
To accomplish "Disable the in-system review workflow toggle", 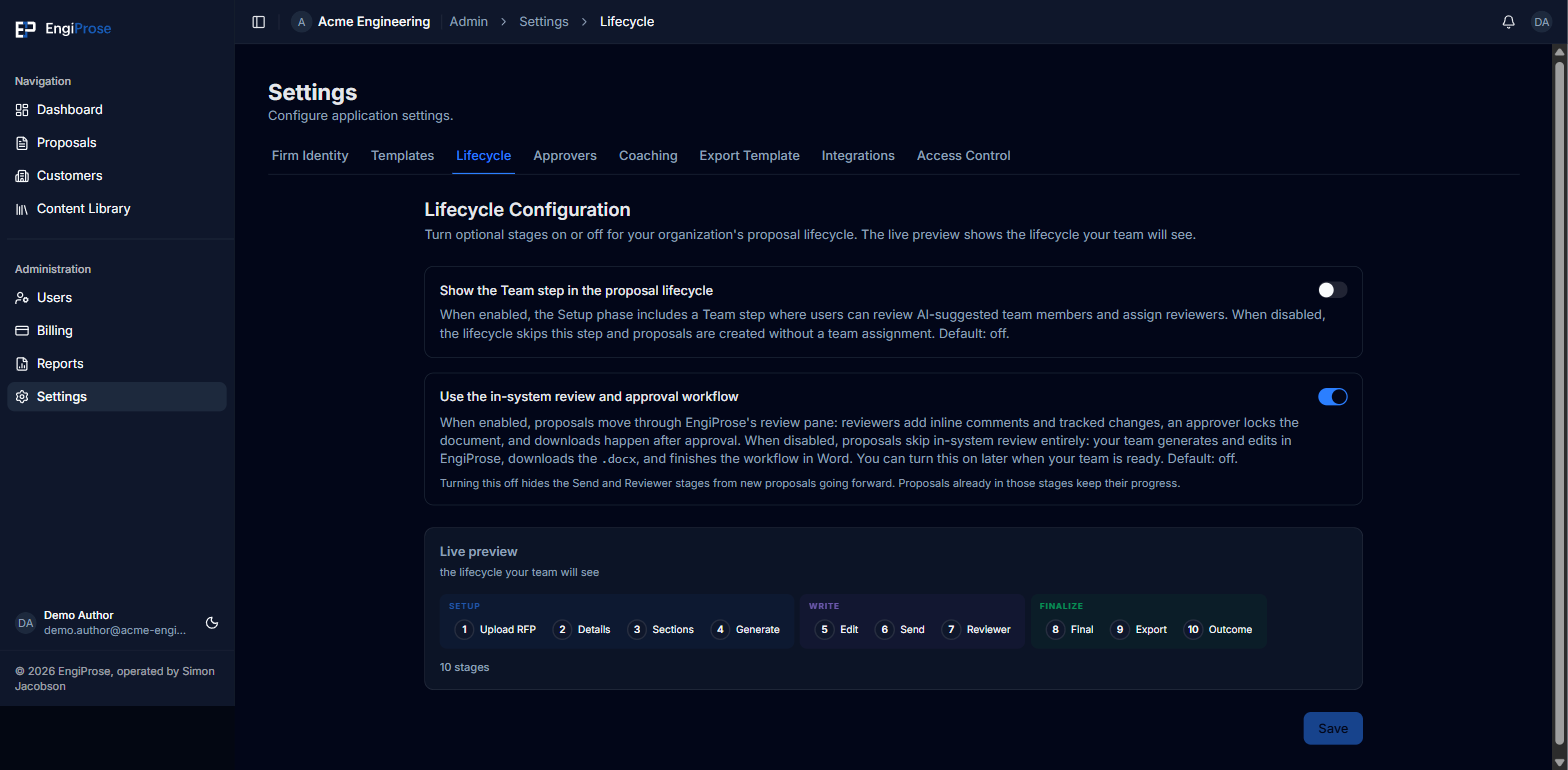I will click(1333, 397).
